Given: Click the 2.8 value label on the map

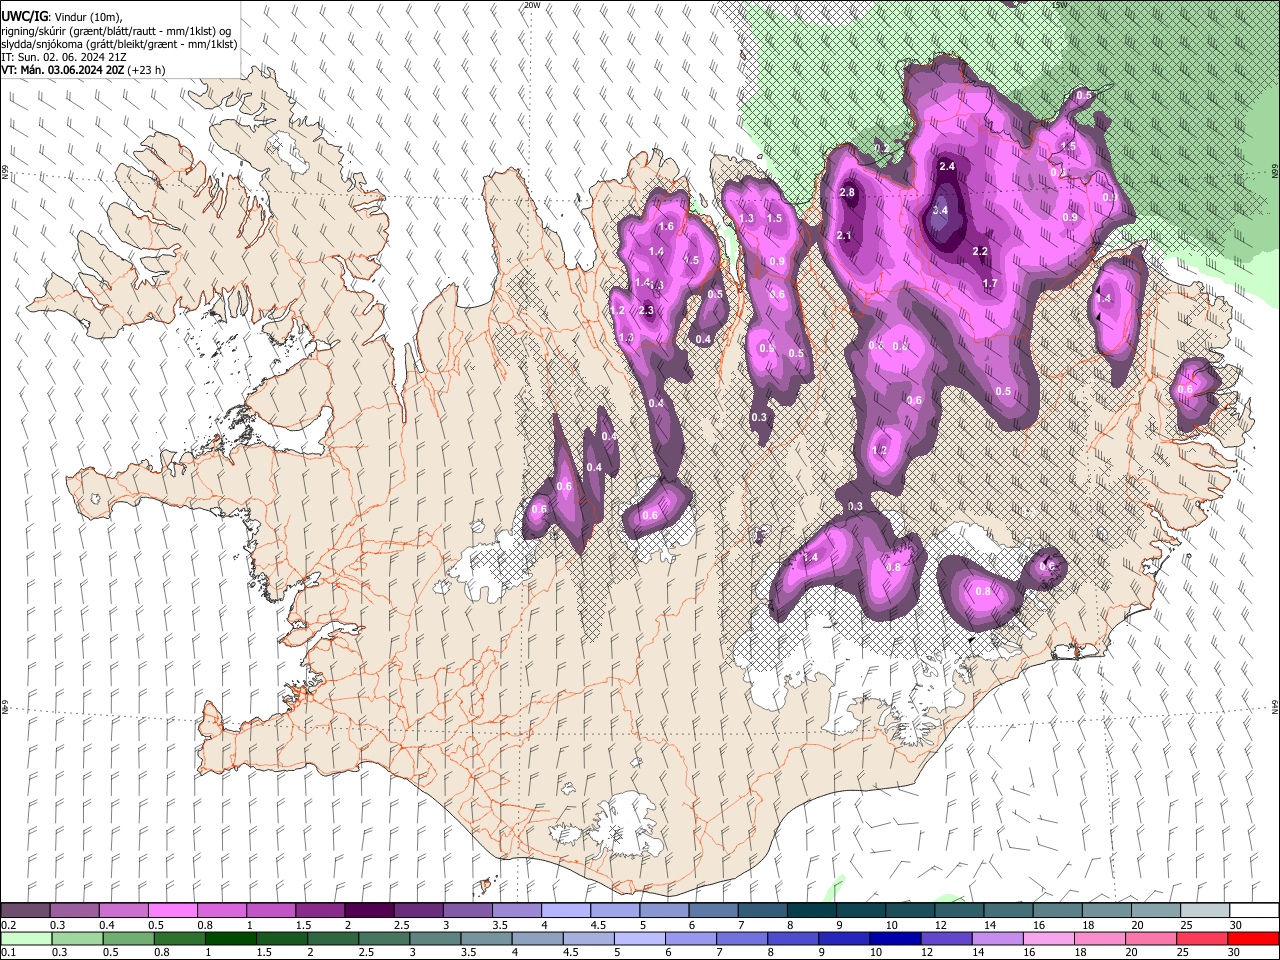Looking at the screenshot, I should [x=848, y=192].
